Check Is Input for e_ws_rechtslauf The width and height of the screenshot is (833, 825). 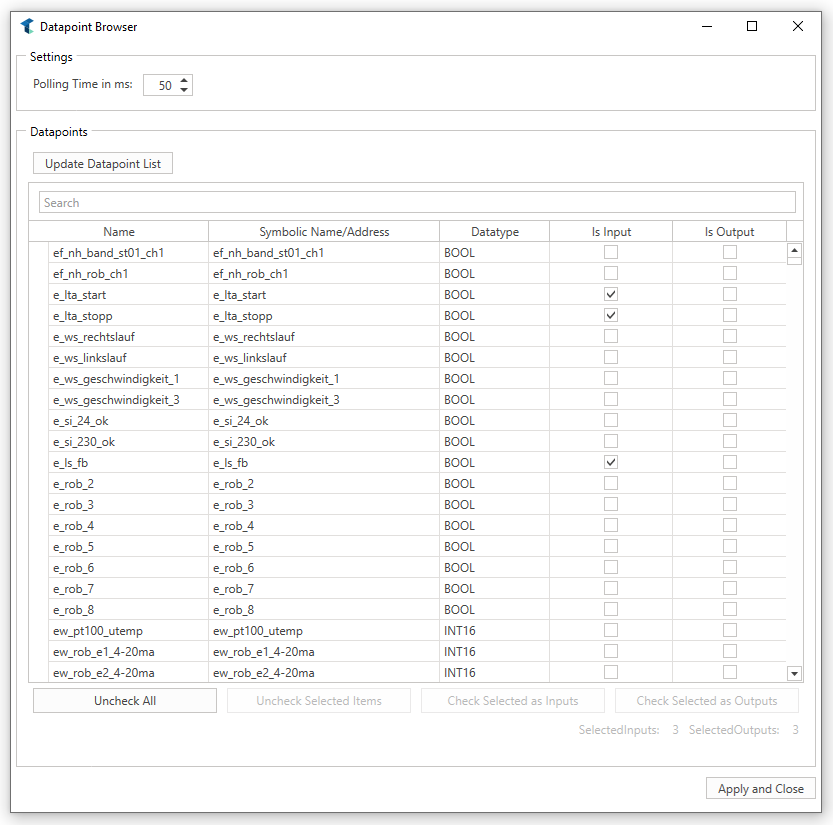click(x=611, y=336)
